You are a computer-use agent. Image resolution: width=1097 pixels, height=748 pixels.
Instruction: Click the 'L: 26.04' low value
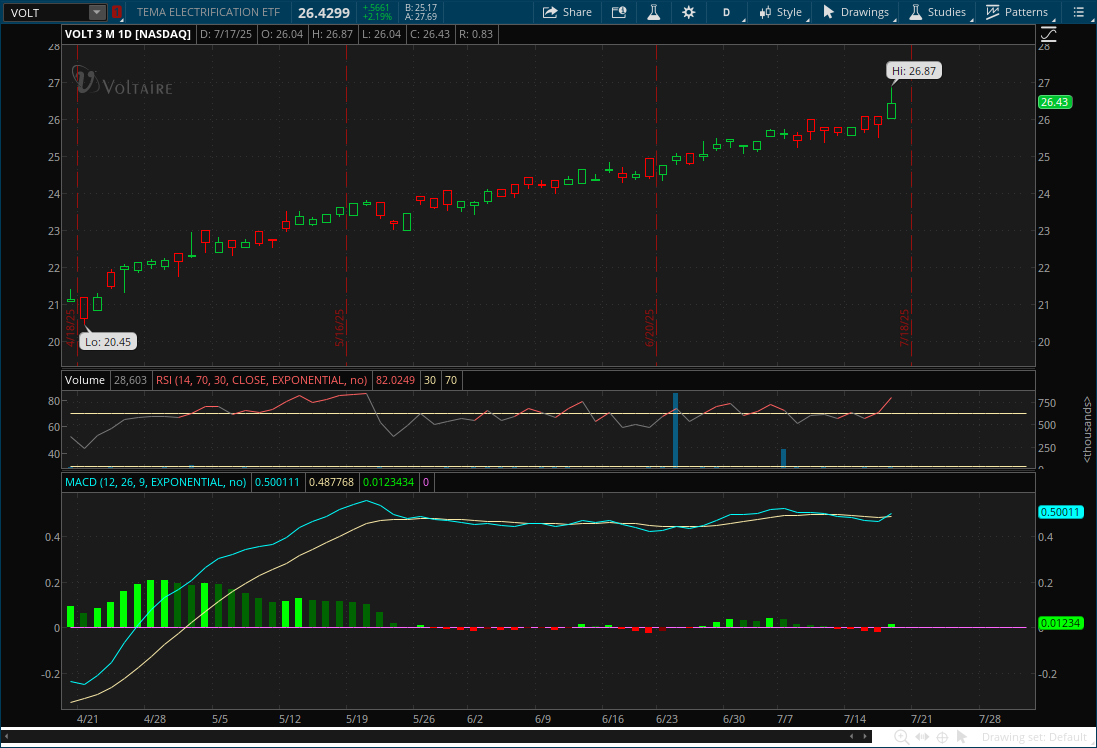[x=381, y=34]
